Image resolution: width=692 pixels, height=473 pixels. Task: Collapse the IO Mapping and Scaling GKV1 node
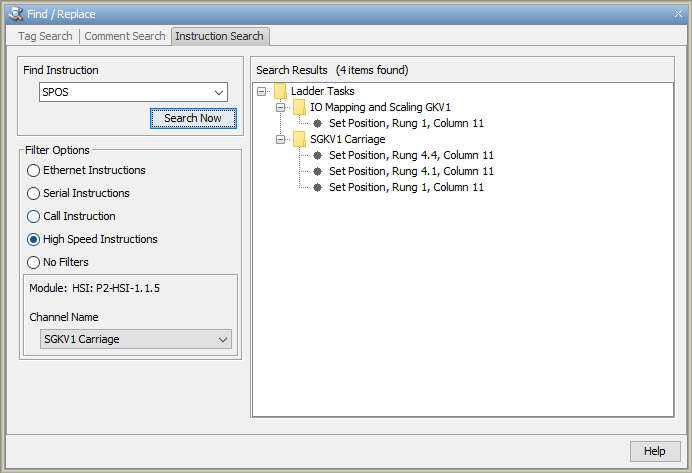point(282,107)
